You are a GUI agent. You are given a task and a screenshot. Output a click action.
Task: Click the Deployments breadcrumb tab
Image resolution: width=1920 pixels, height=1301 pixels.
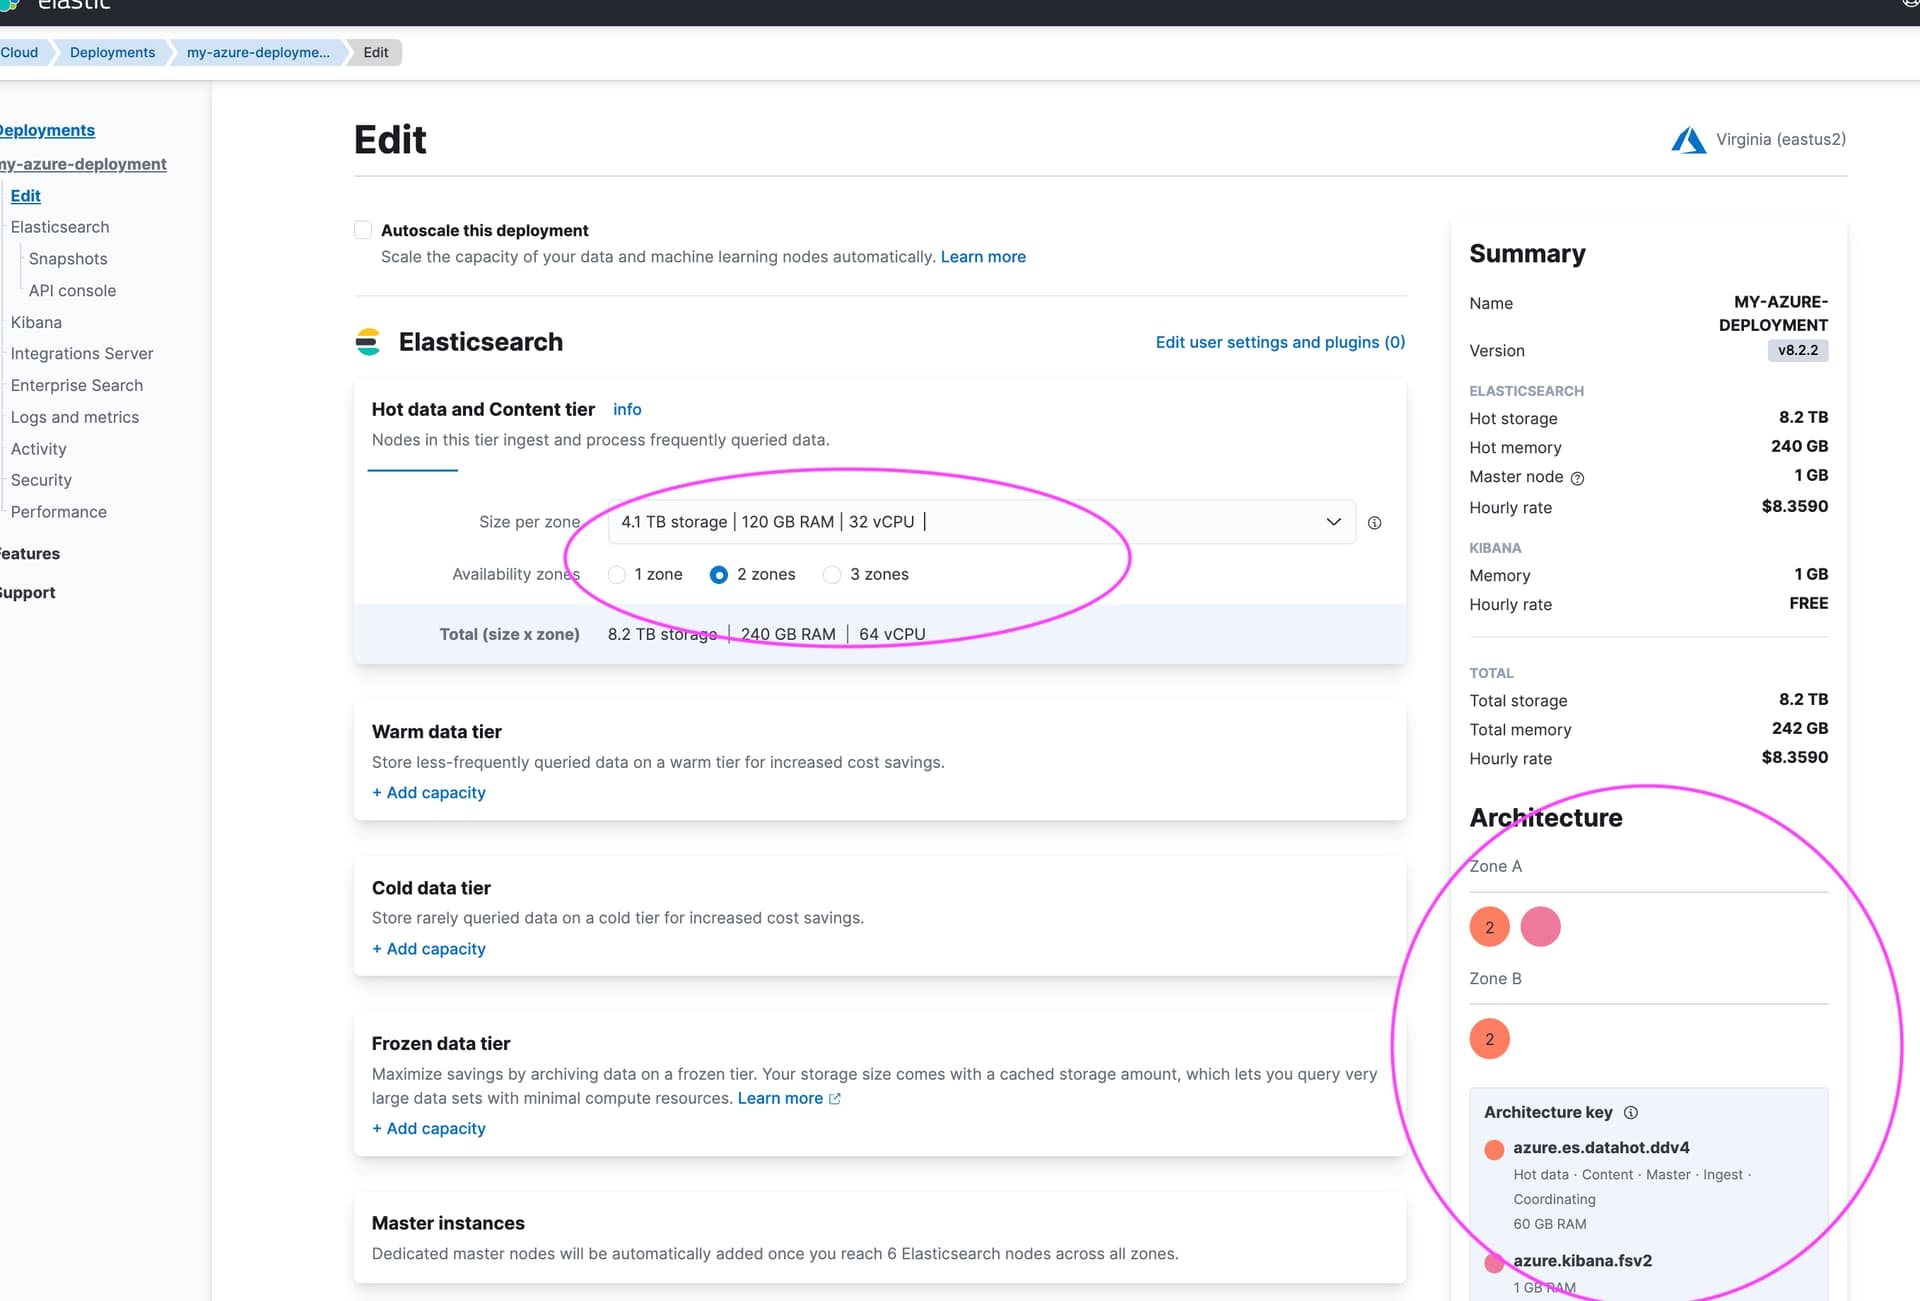[x=112, y=52]
